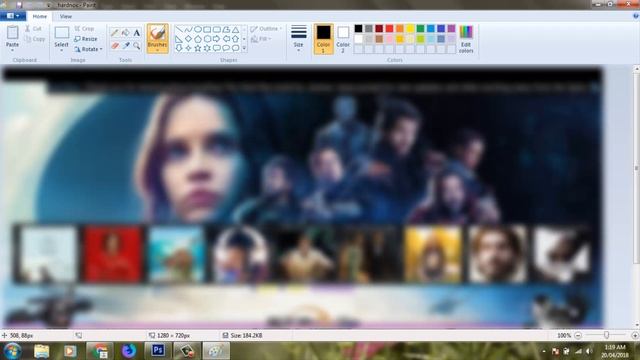Screen dimensions: 640x360
Task: Choose the Right triangle shape
Action: click(x=179, y=39)
